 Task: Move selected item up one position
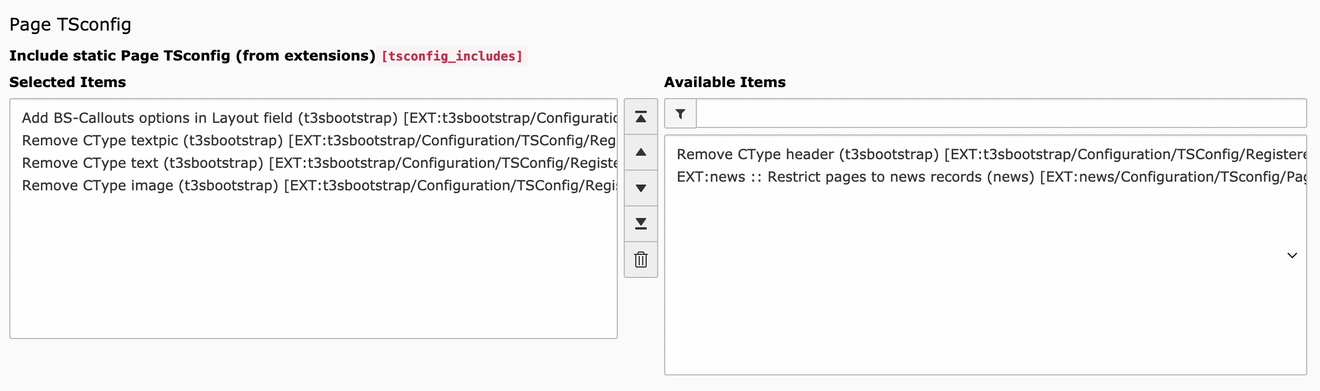point(641,153)
